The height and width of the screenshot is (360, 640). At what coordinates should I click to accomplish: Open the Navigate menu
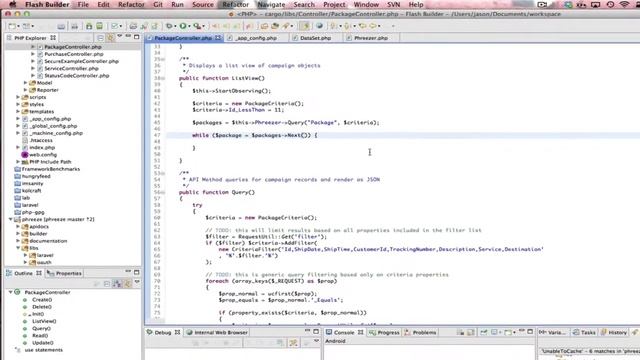click(271, 4)
